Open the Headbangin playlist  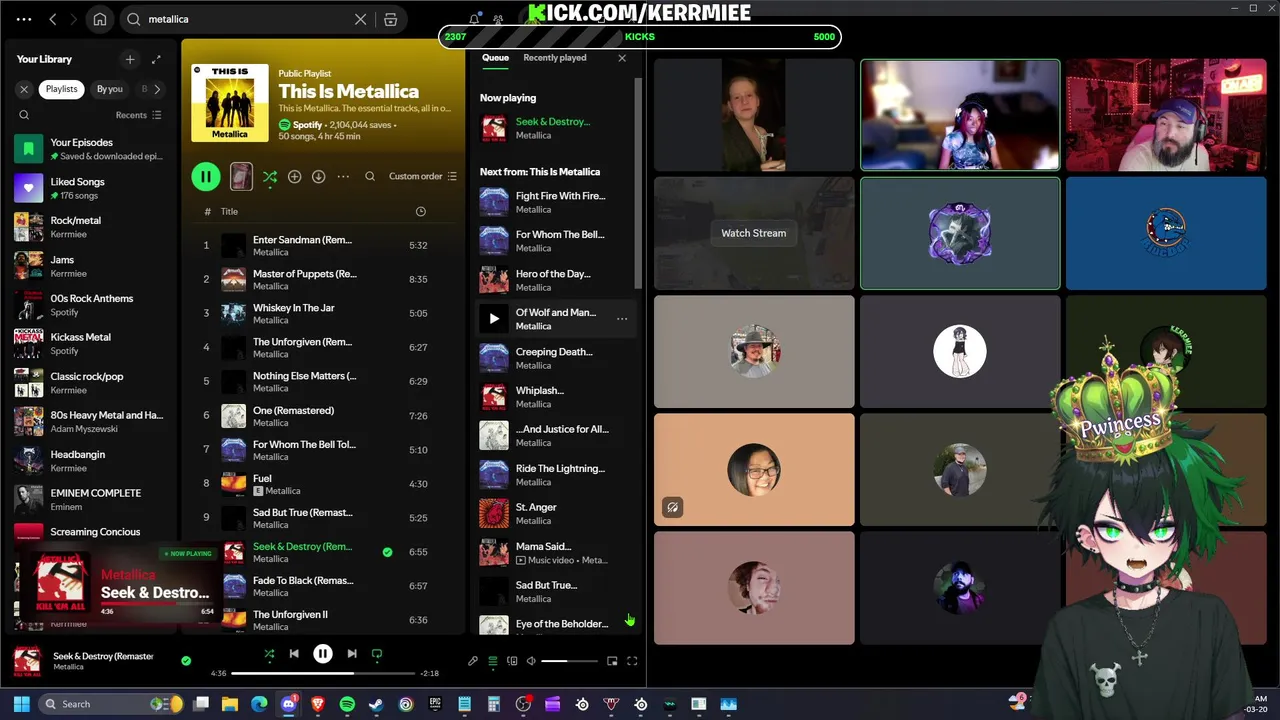pyautogui.click(x=90, y=460)
